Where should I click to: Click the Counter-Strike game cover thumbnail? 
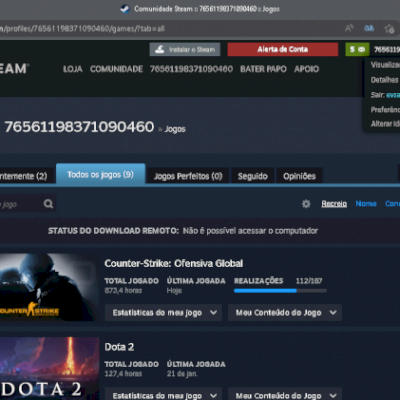pos(49,287)
